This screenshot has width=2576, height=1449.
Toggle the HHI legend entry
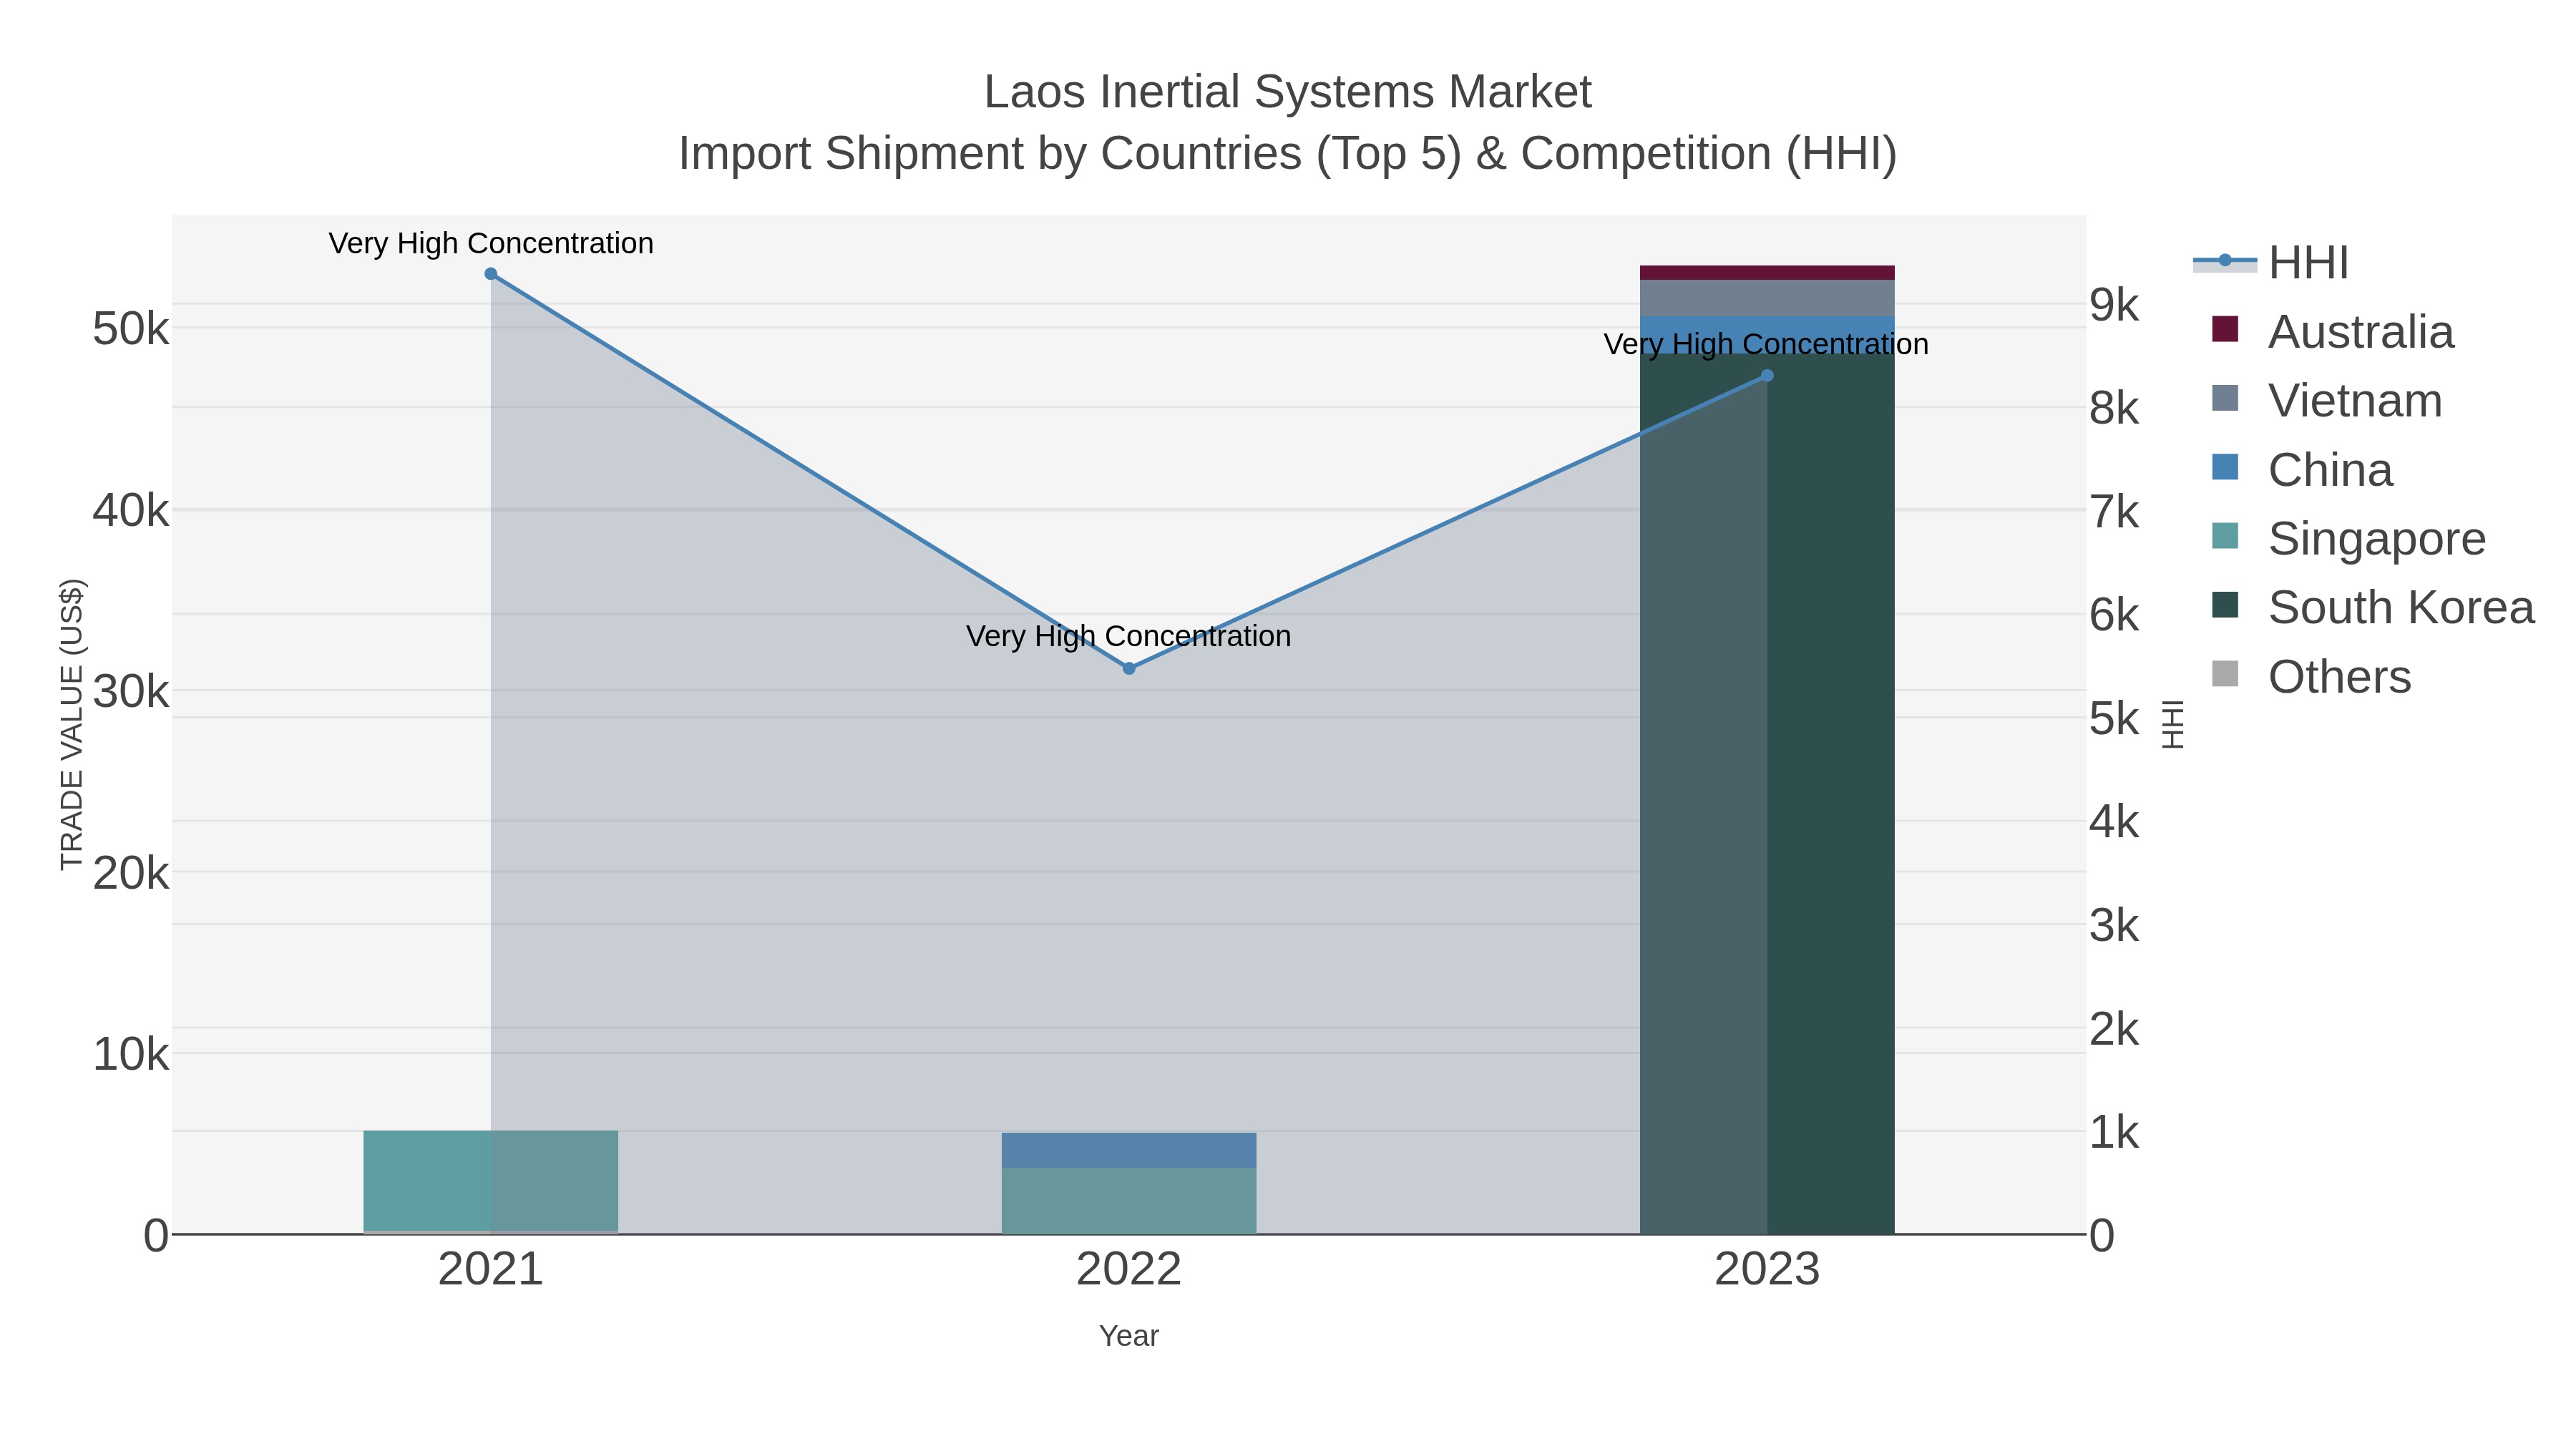[x=2270, y=263]
